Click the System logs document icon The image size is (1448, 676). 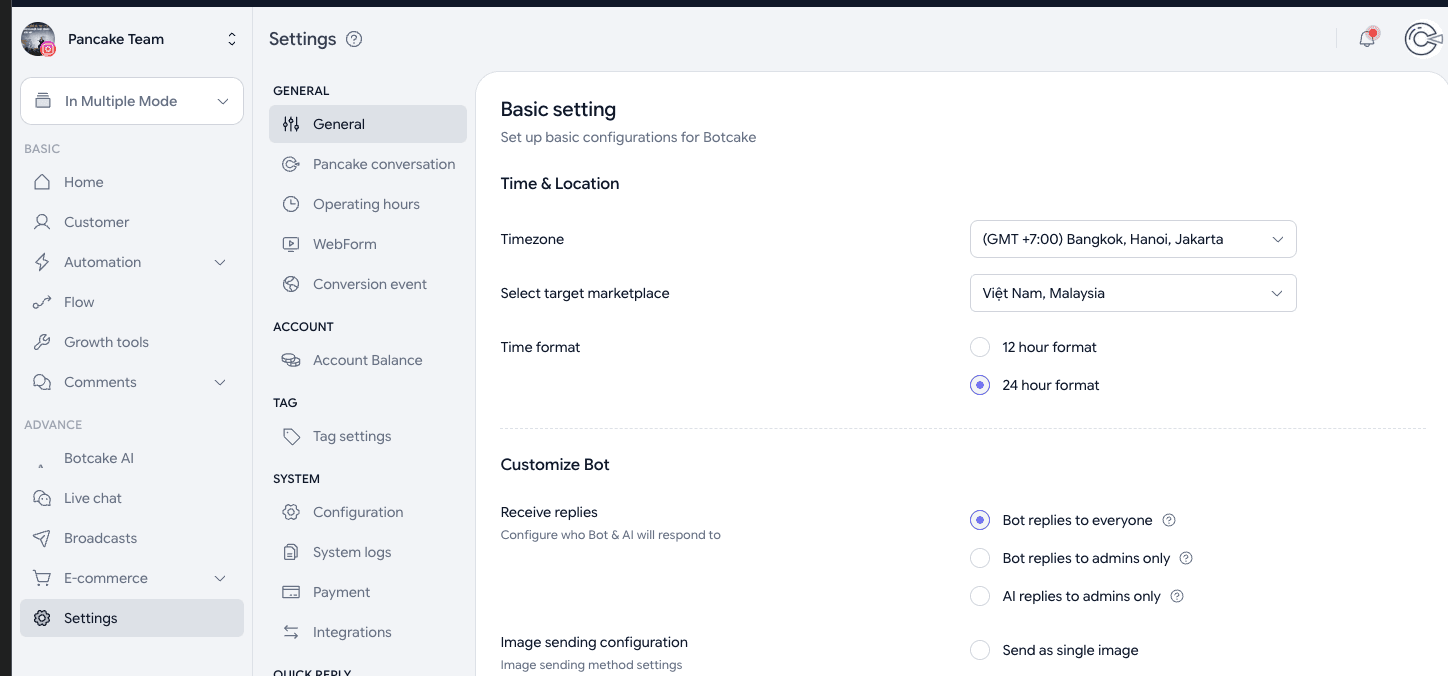[291, 552]
